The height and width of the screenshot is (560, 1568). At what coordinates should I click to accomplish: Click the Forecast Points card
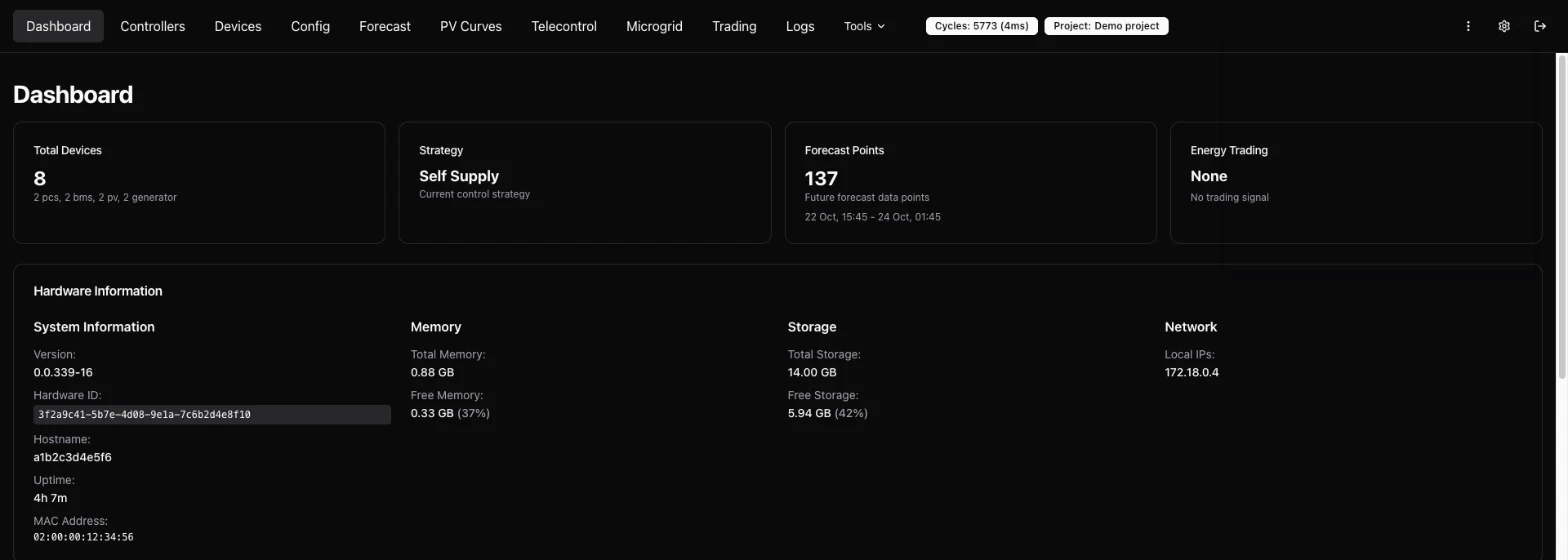pyautogui.click(x=971, y=182)
